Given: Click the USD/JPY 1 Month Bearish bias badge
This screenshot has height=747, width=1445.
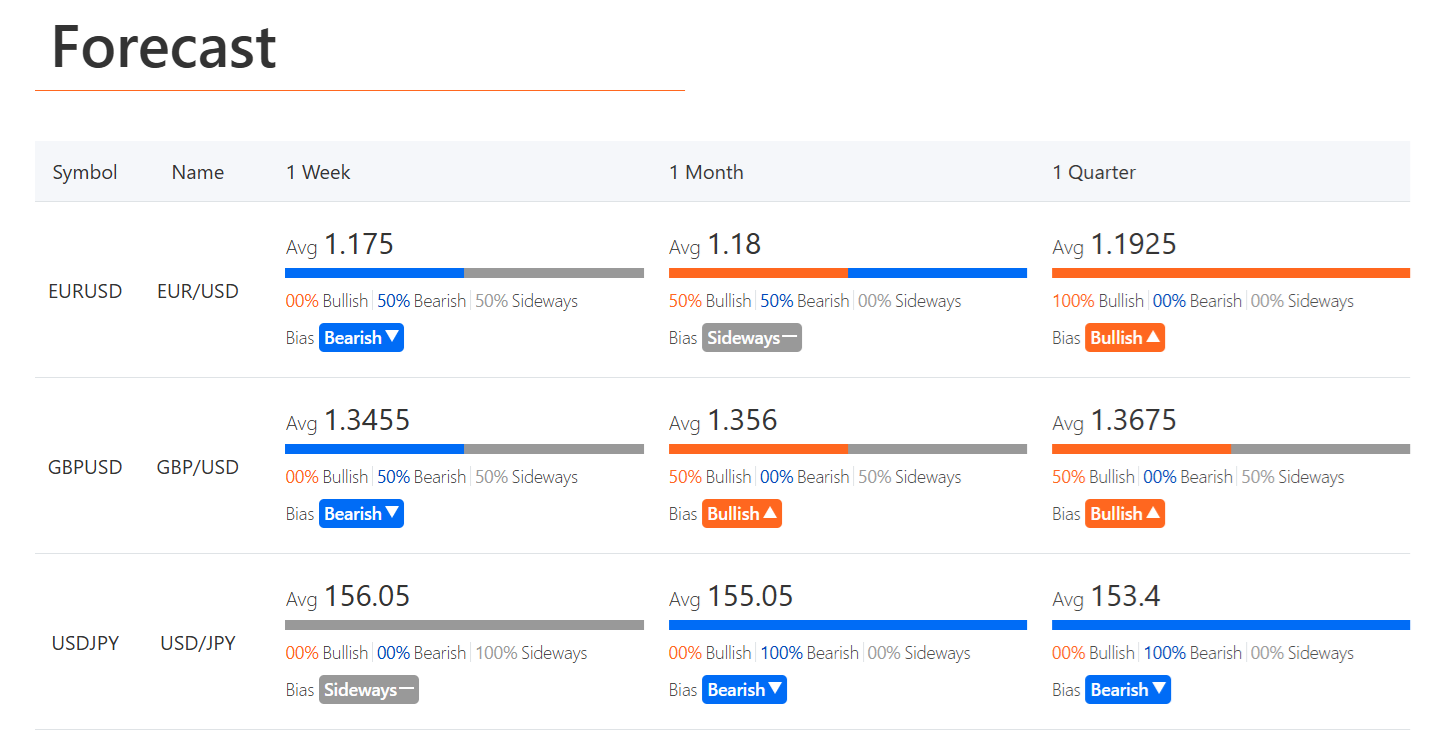Looking at the screenshot, I should pyautogui.click(x=744, y=690).
